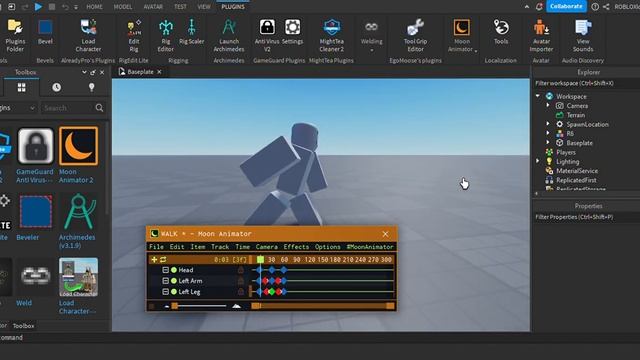Select GameGuard Anti Virus in Toolbox
The width and height of the screenshot is (640, 360).
[36, 146]
